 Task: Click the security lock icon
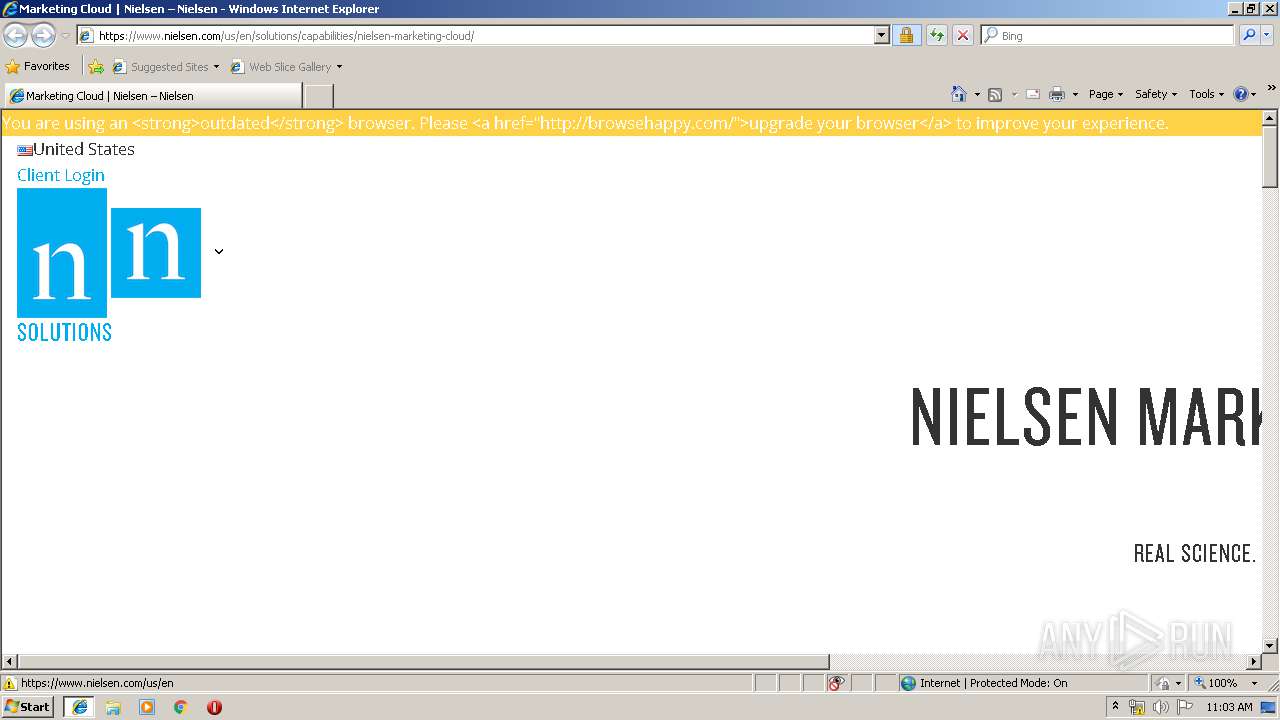click(x=906, y=35)
